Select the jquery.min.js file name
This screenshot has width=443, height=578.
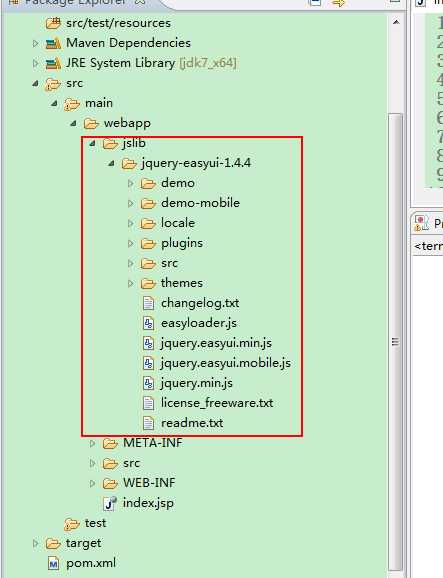[x=197, y=383]
